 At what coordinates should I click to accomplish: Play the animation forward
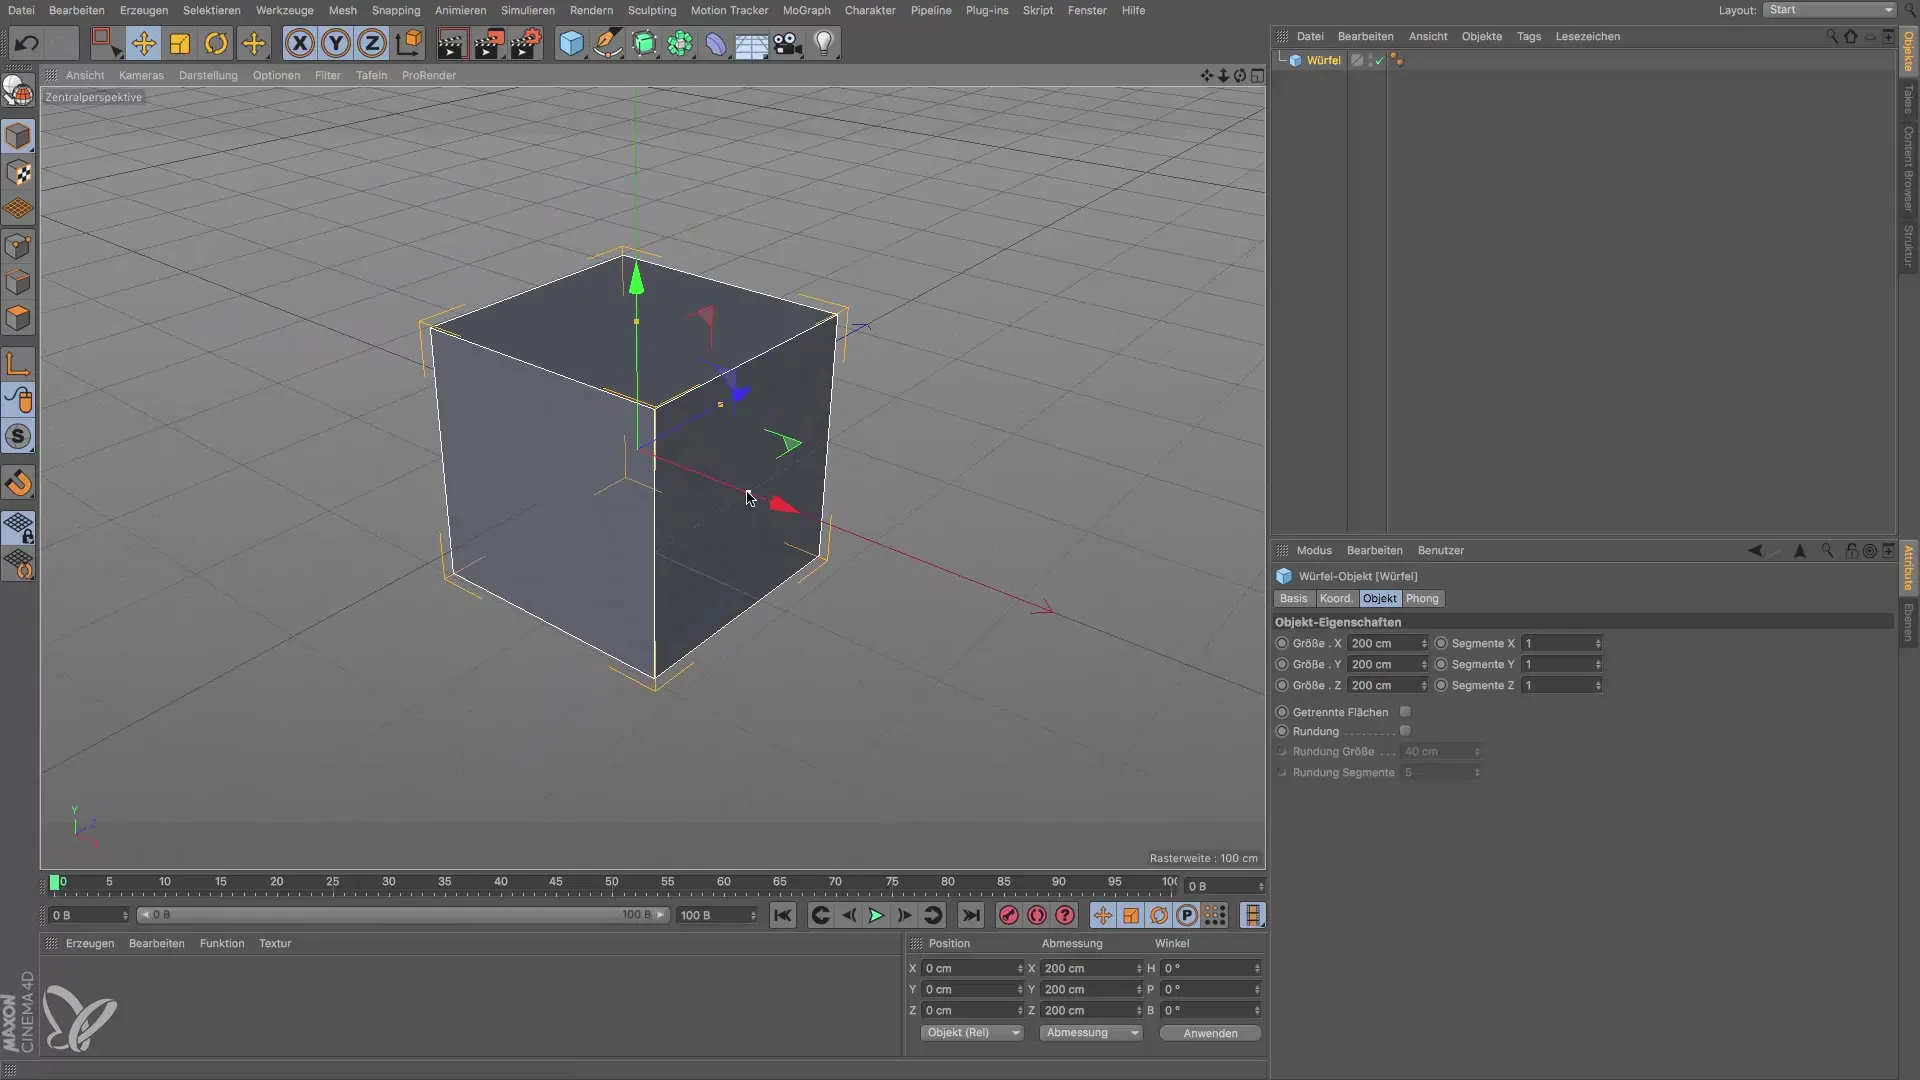point(876,915)
